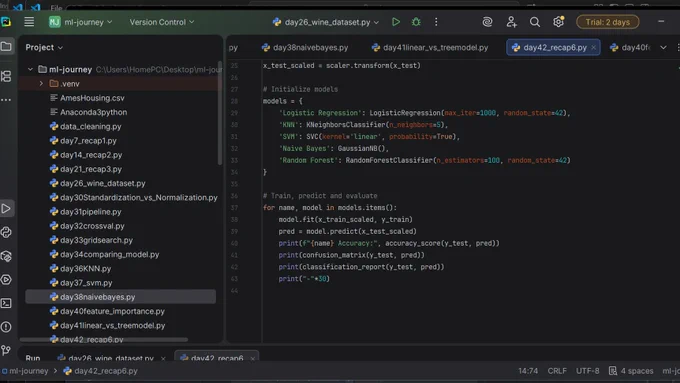Show hidden editor tabs dropdown chevron
This screenshot has height=383, width=680.
tap(663, 47)
